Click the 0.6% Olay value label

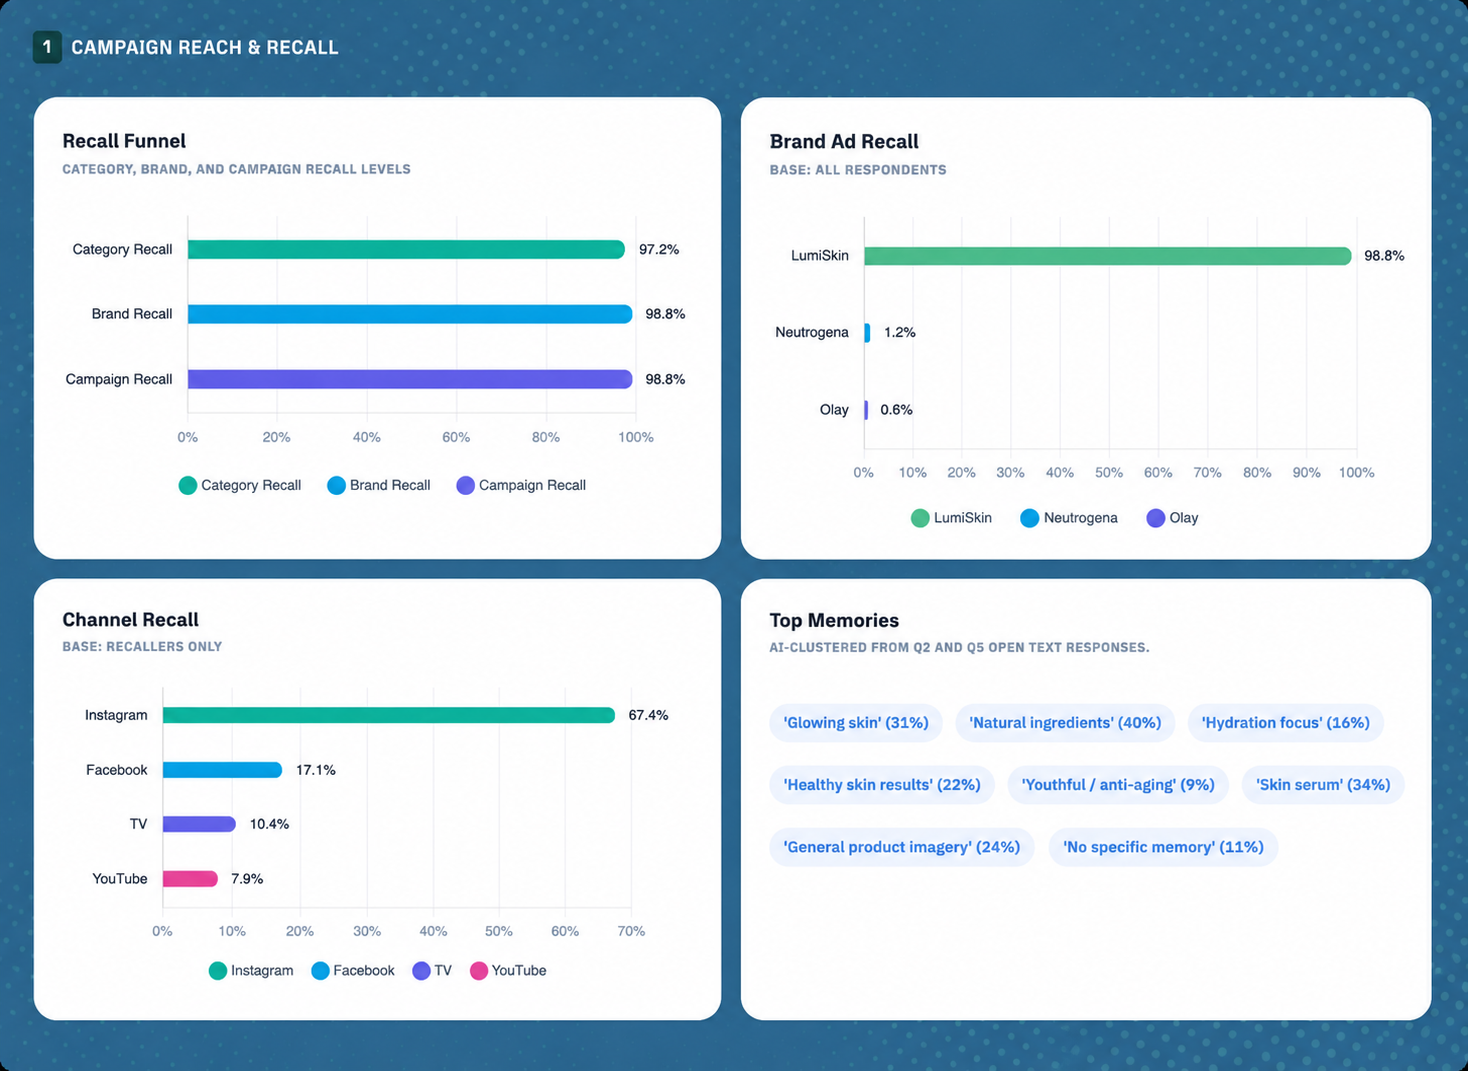[x=896, y=410]
